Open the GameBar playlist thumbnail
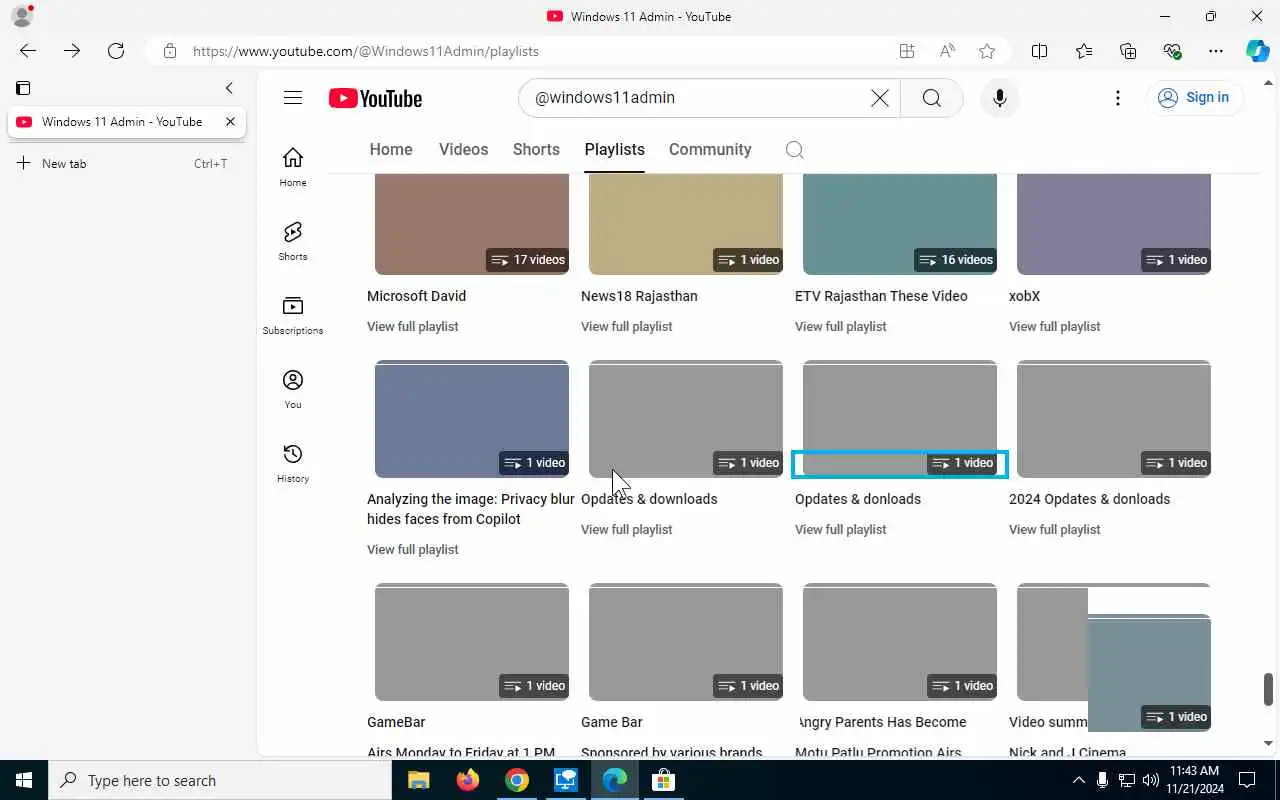 pyautogui.click(x=472, y=642)
